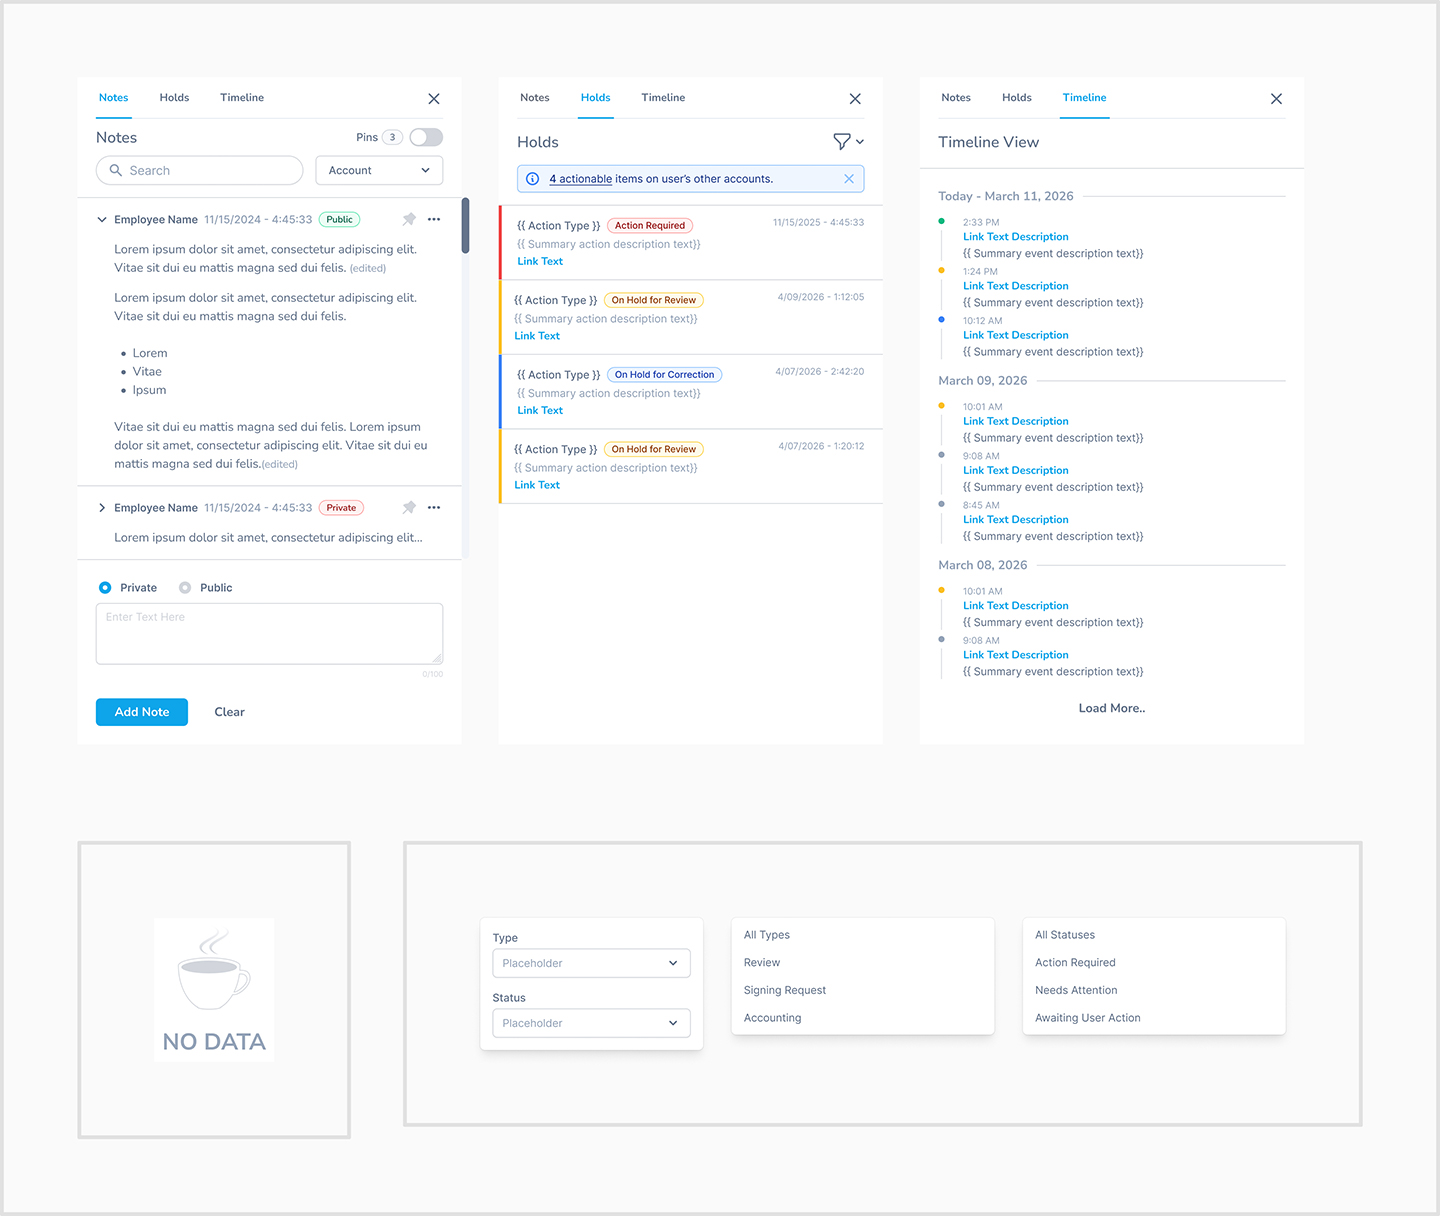Open Notes tab in the Holds panel
1440x1216 pixels.
pos(535,98)
